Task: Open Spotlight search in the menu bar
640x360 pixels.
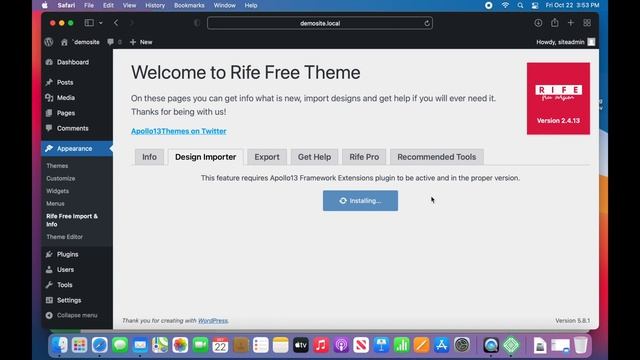Action: click(x=520, y=5)
